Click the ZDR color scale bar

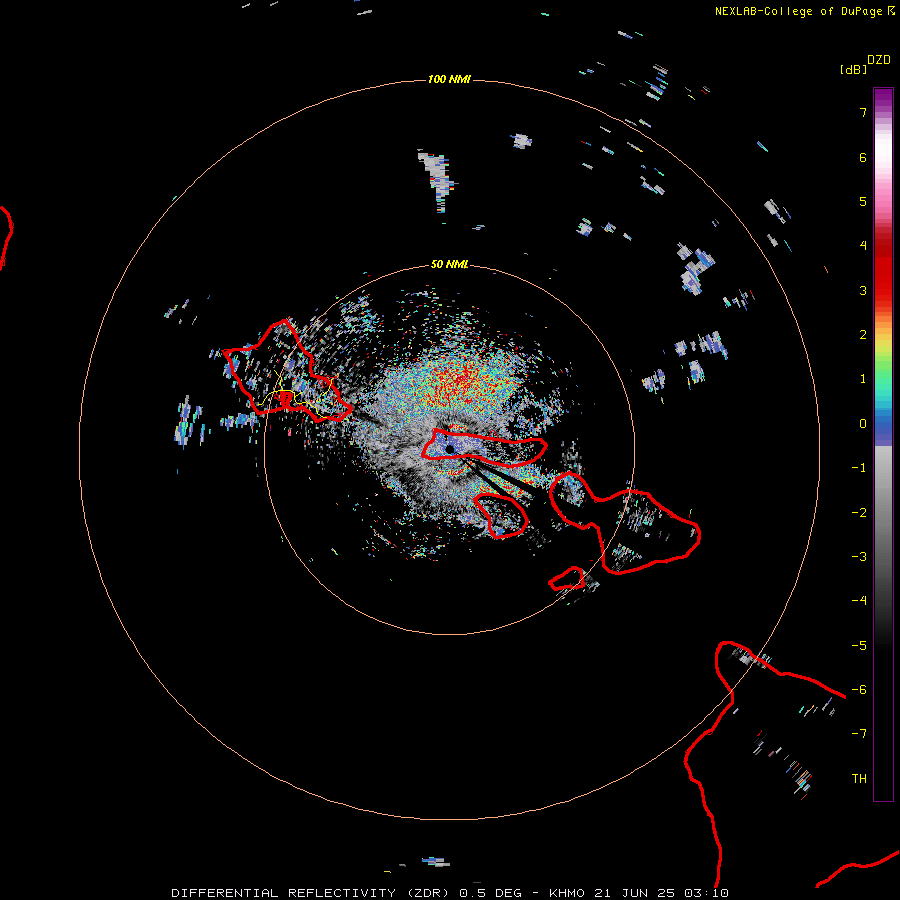pyautogui.click(x=883, y=444)
